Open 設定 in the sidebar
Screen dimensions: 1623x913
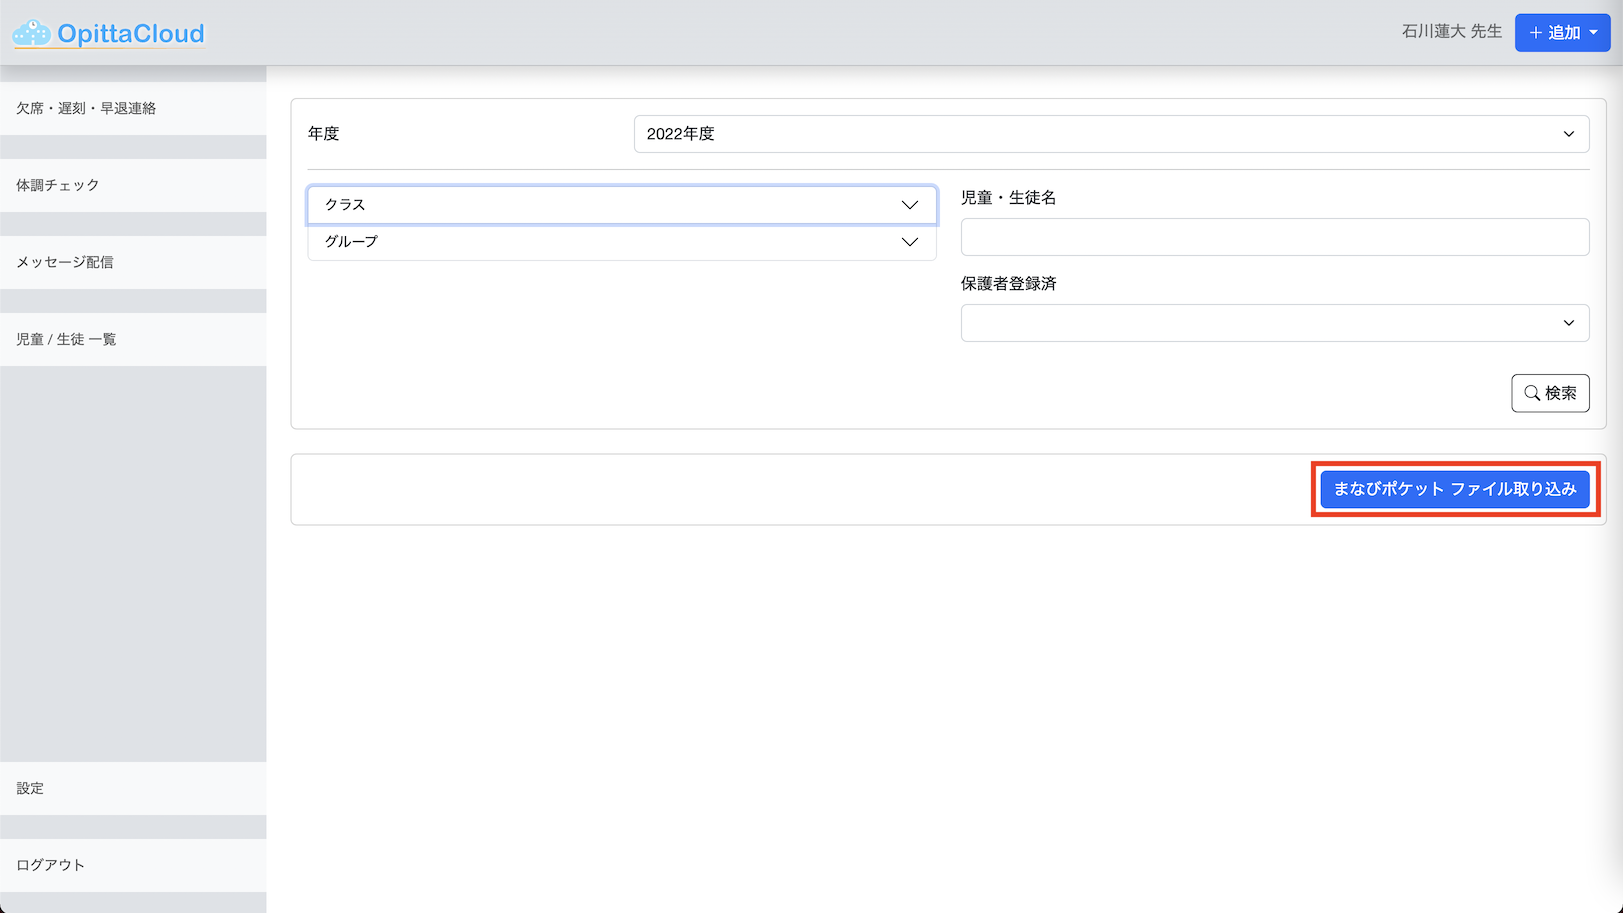coord(133,788)
